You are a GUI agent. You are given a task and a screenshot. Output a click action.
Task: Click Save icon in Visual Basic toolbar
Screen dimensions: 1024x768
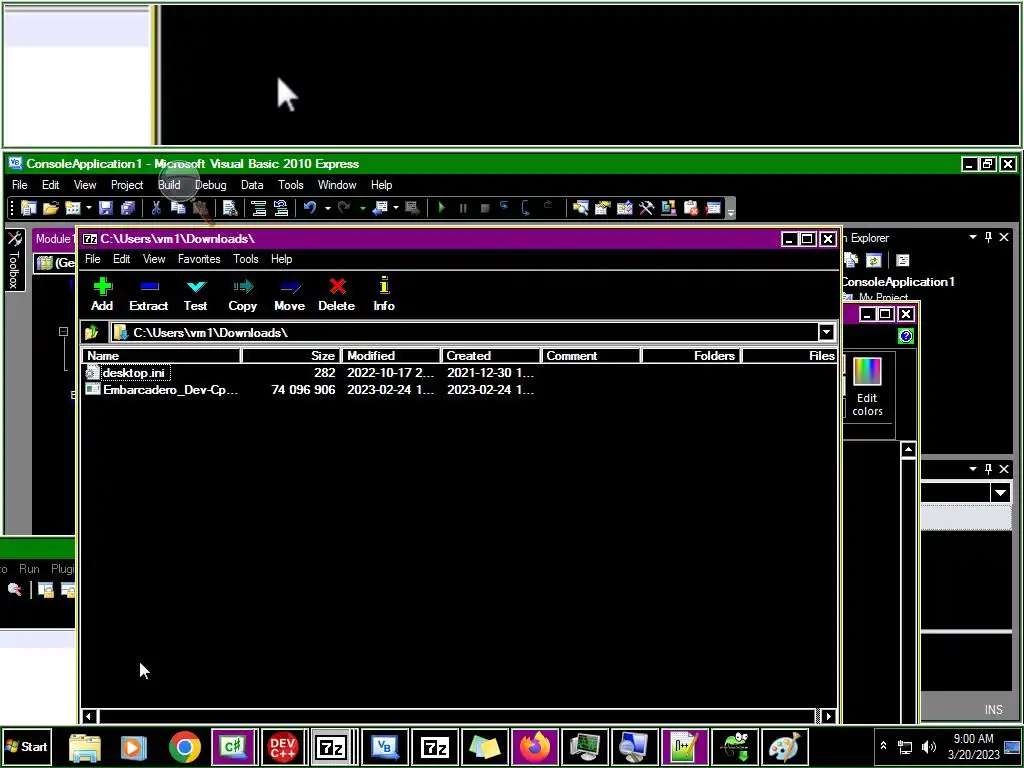(106, 208)
